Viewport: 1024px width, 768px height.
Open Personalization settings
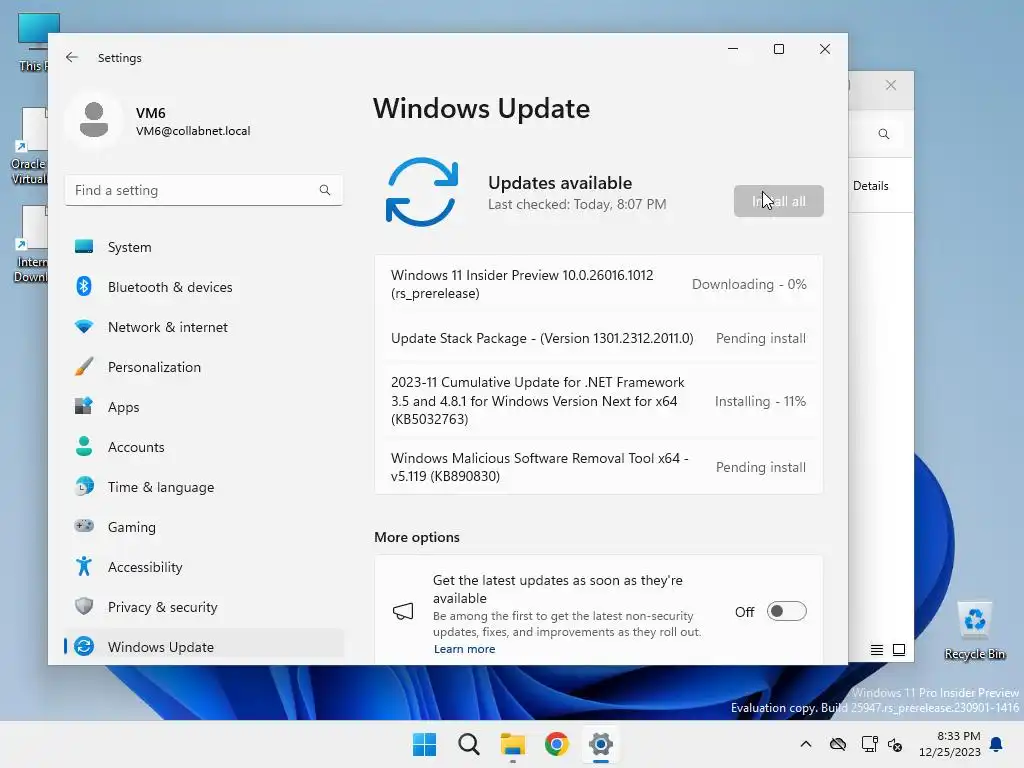pos(204,366)
